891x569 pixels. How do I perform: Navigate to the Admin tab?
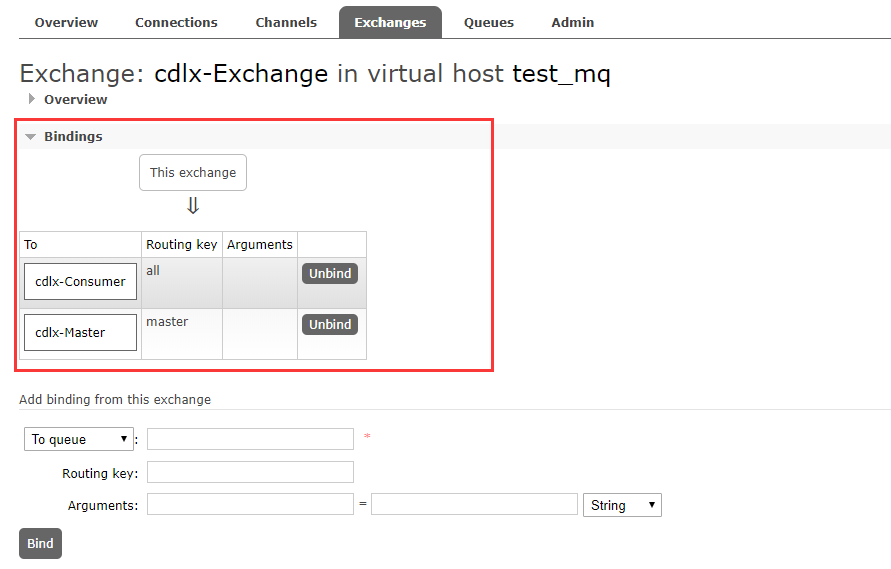point(572,22)
